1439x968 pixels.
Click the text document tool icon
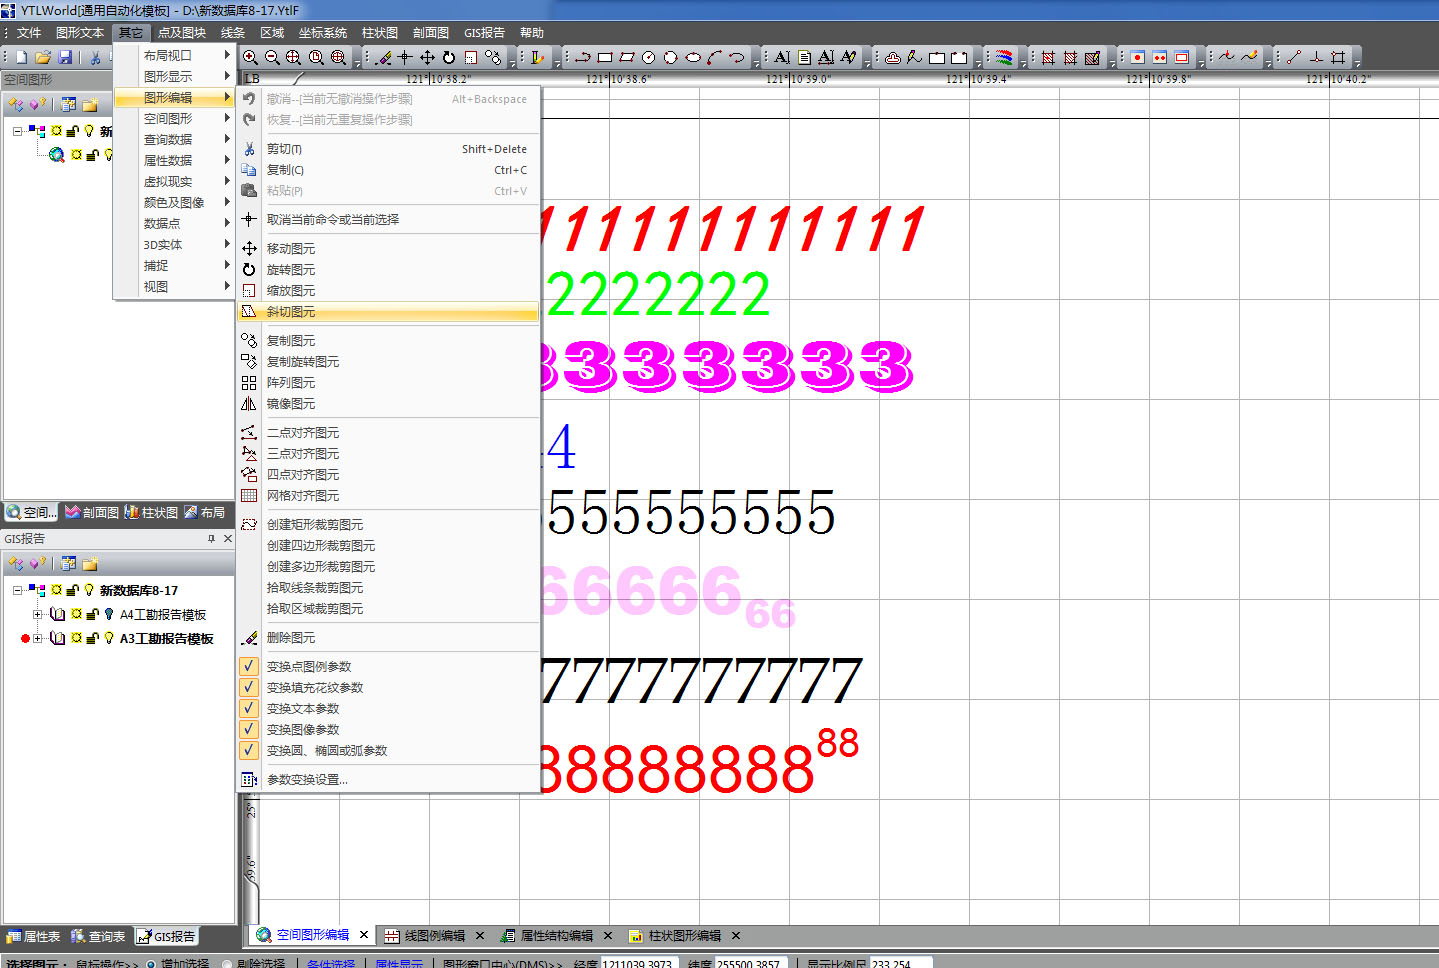[x=804, y=57]
